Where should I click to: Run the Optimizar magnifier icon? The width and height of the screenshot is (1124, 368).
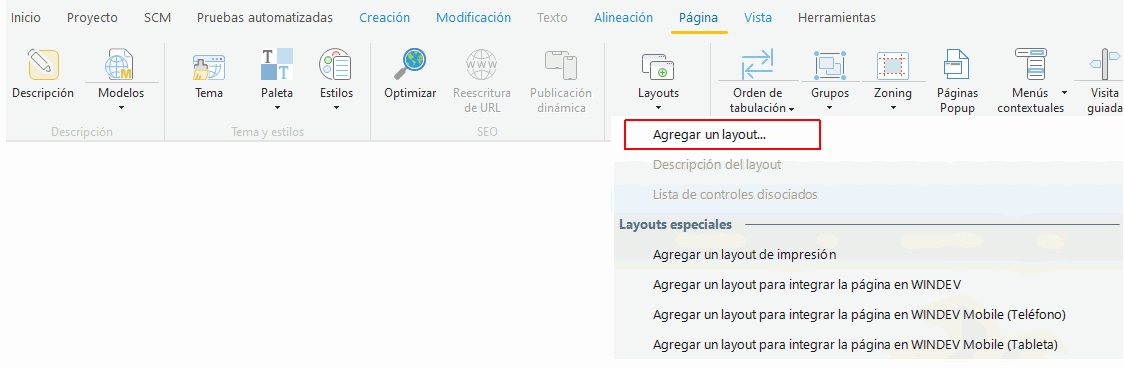(x=410, y=64)
